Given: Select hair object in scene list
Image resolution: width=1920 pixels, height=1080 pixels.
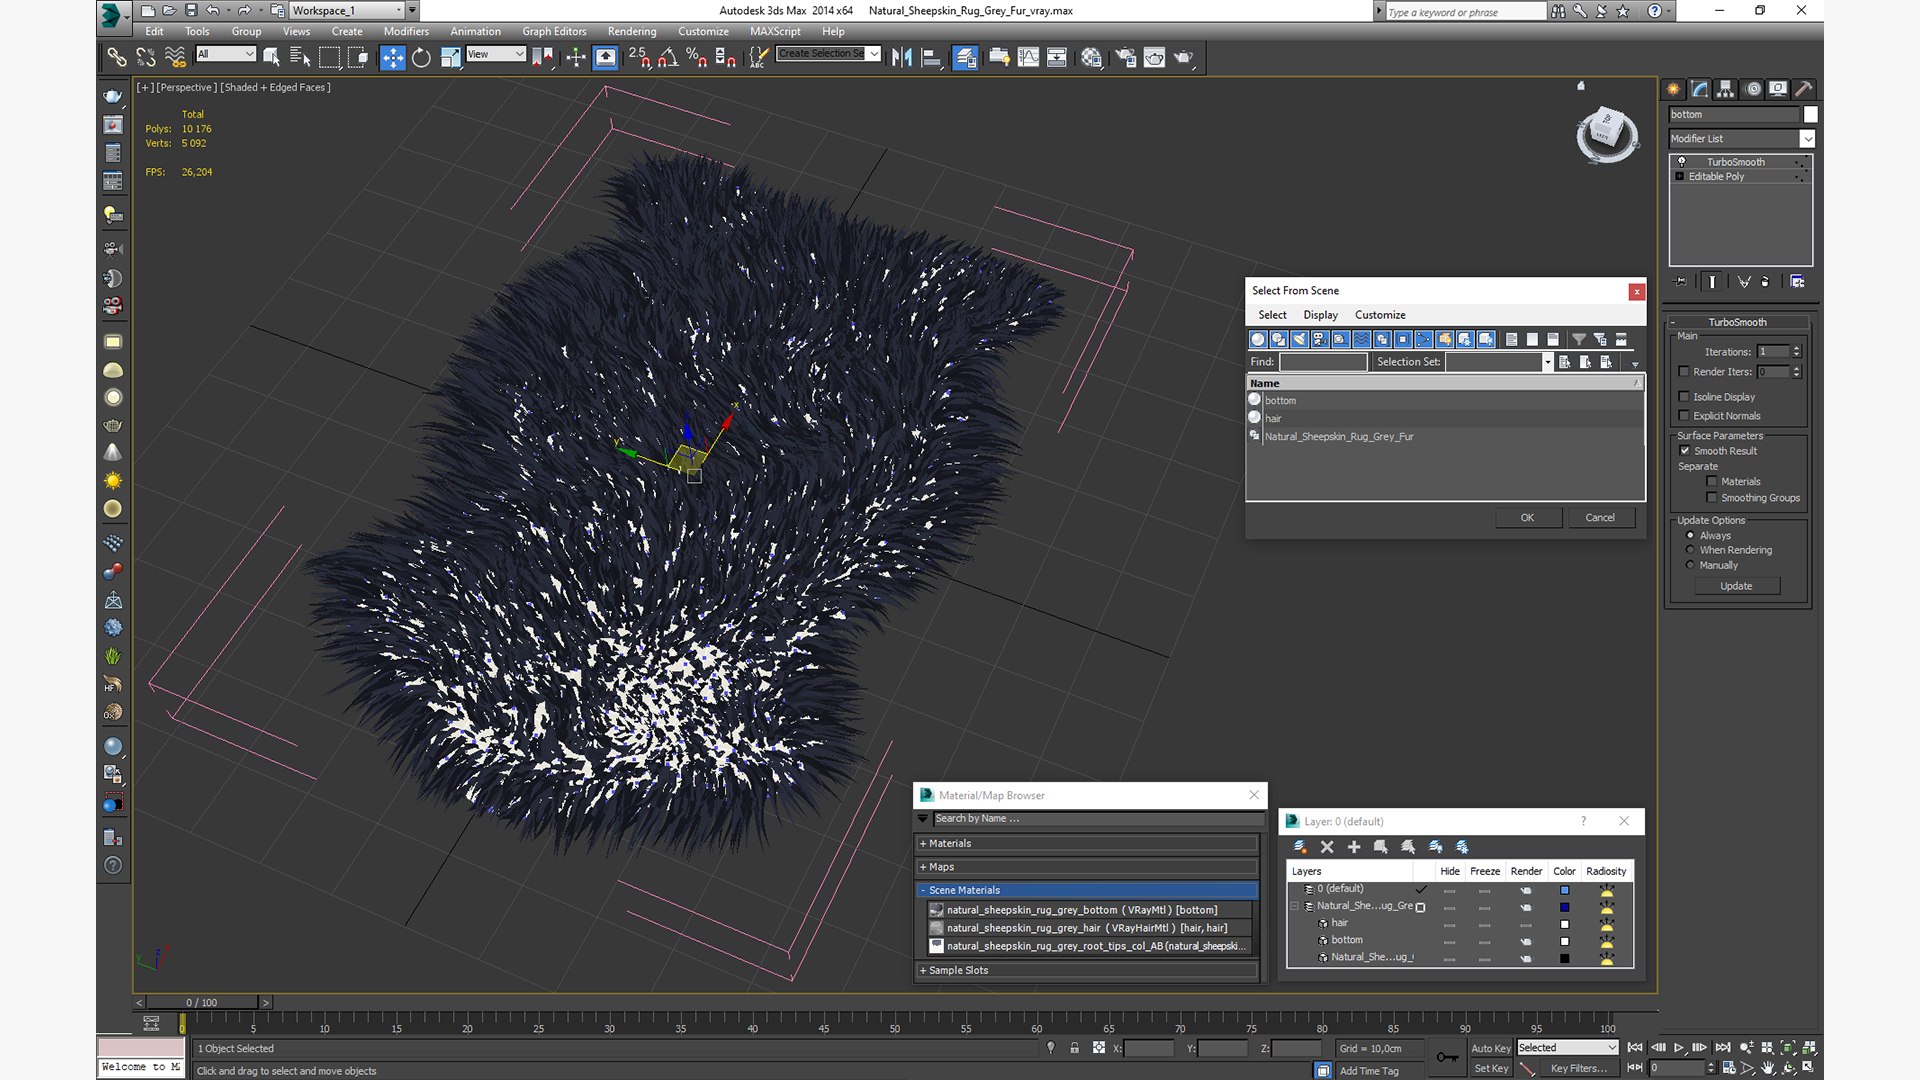Looking at the screenshot, I should (x=1273, y=418).
